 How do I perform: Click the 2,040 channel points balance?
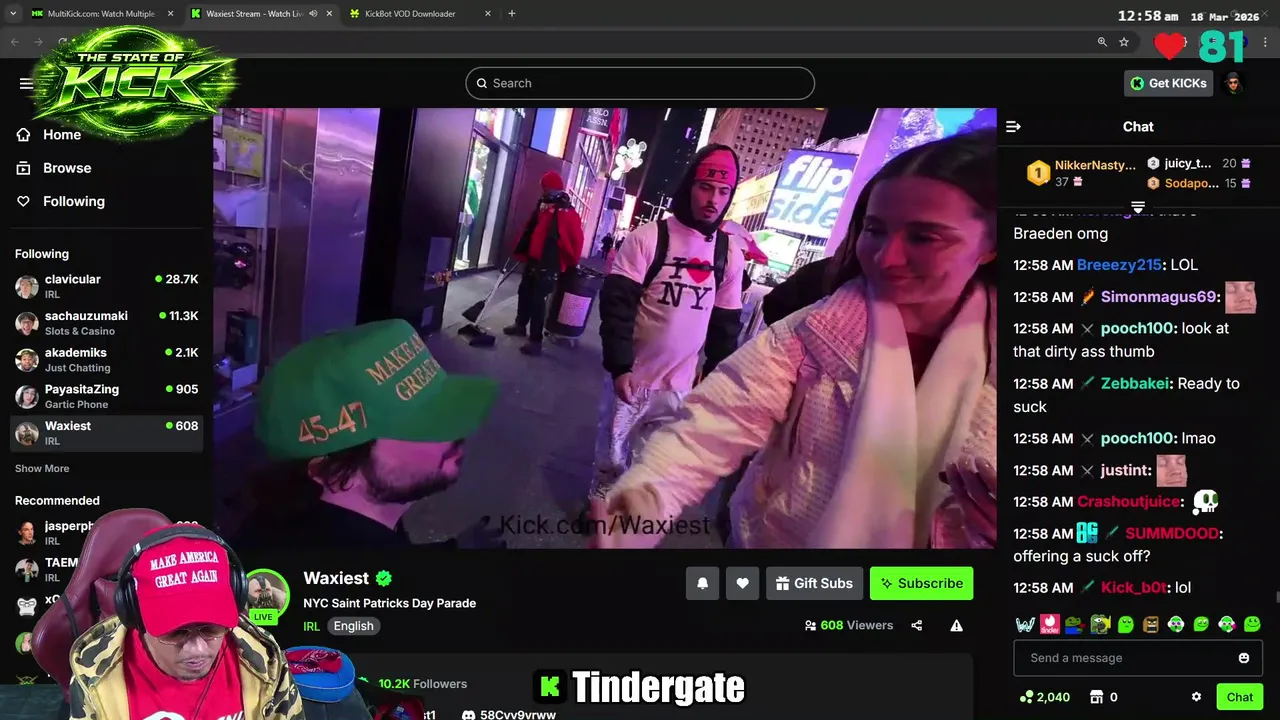[1044, 697]
